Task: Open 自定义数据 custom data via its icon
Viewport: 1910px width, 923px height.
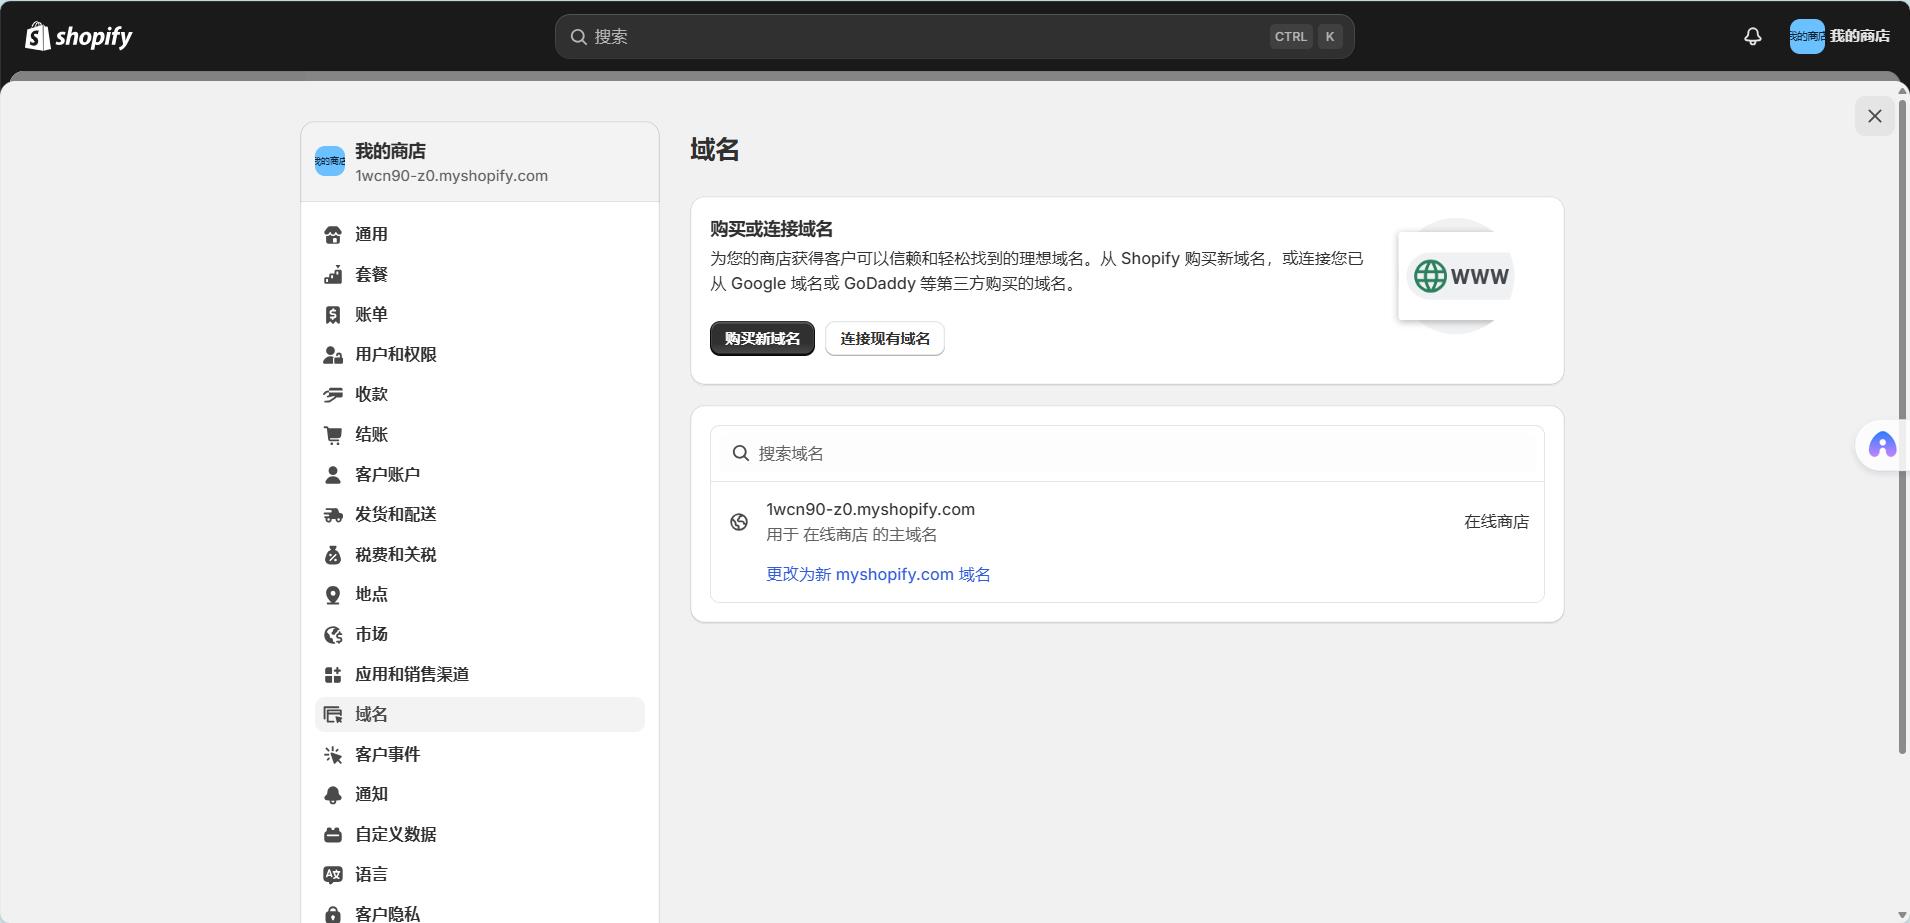Action: [334, 834]
